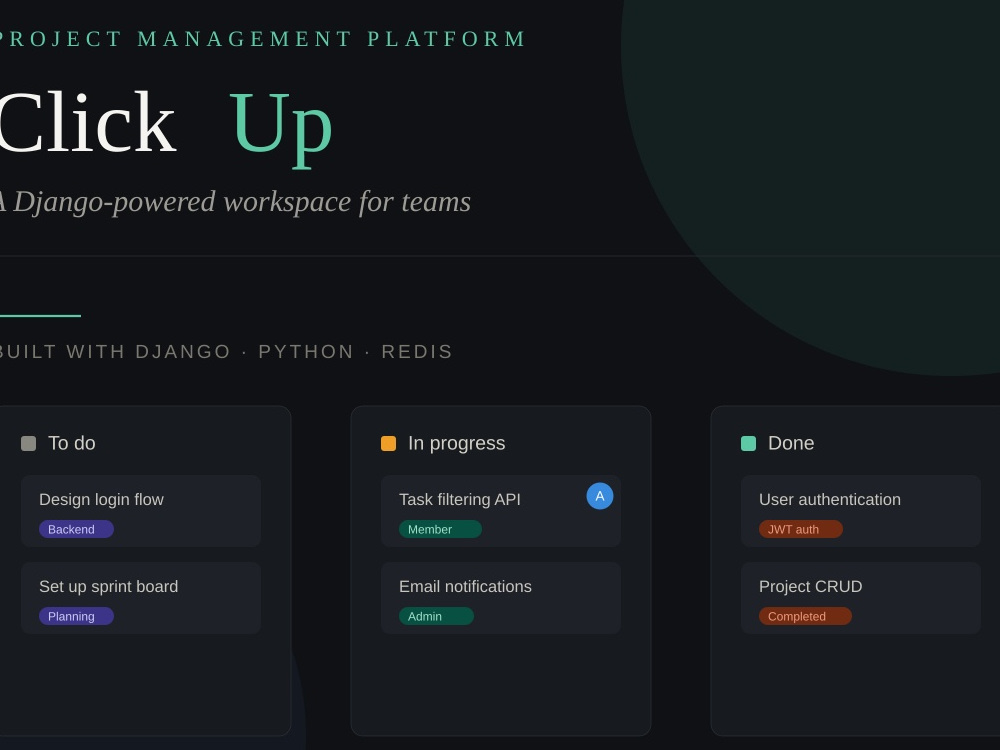This screenshot has height=750, width=1000.
Task: Click the gray To do status square
Action: [29, 443]
